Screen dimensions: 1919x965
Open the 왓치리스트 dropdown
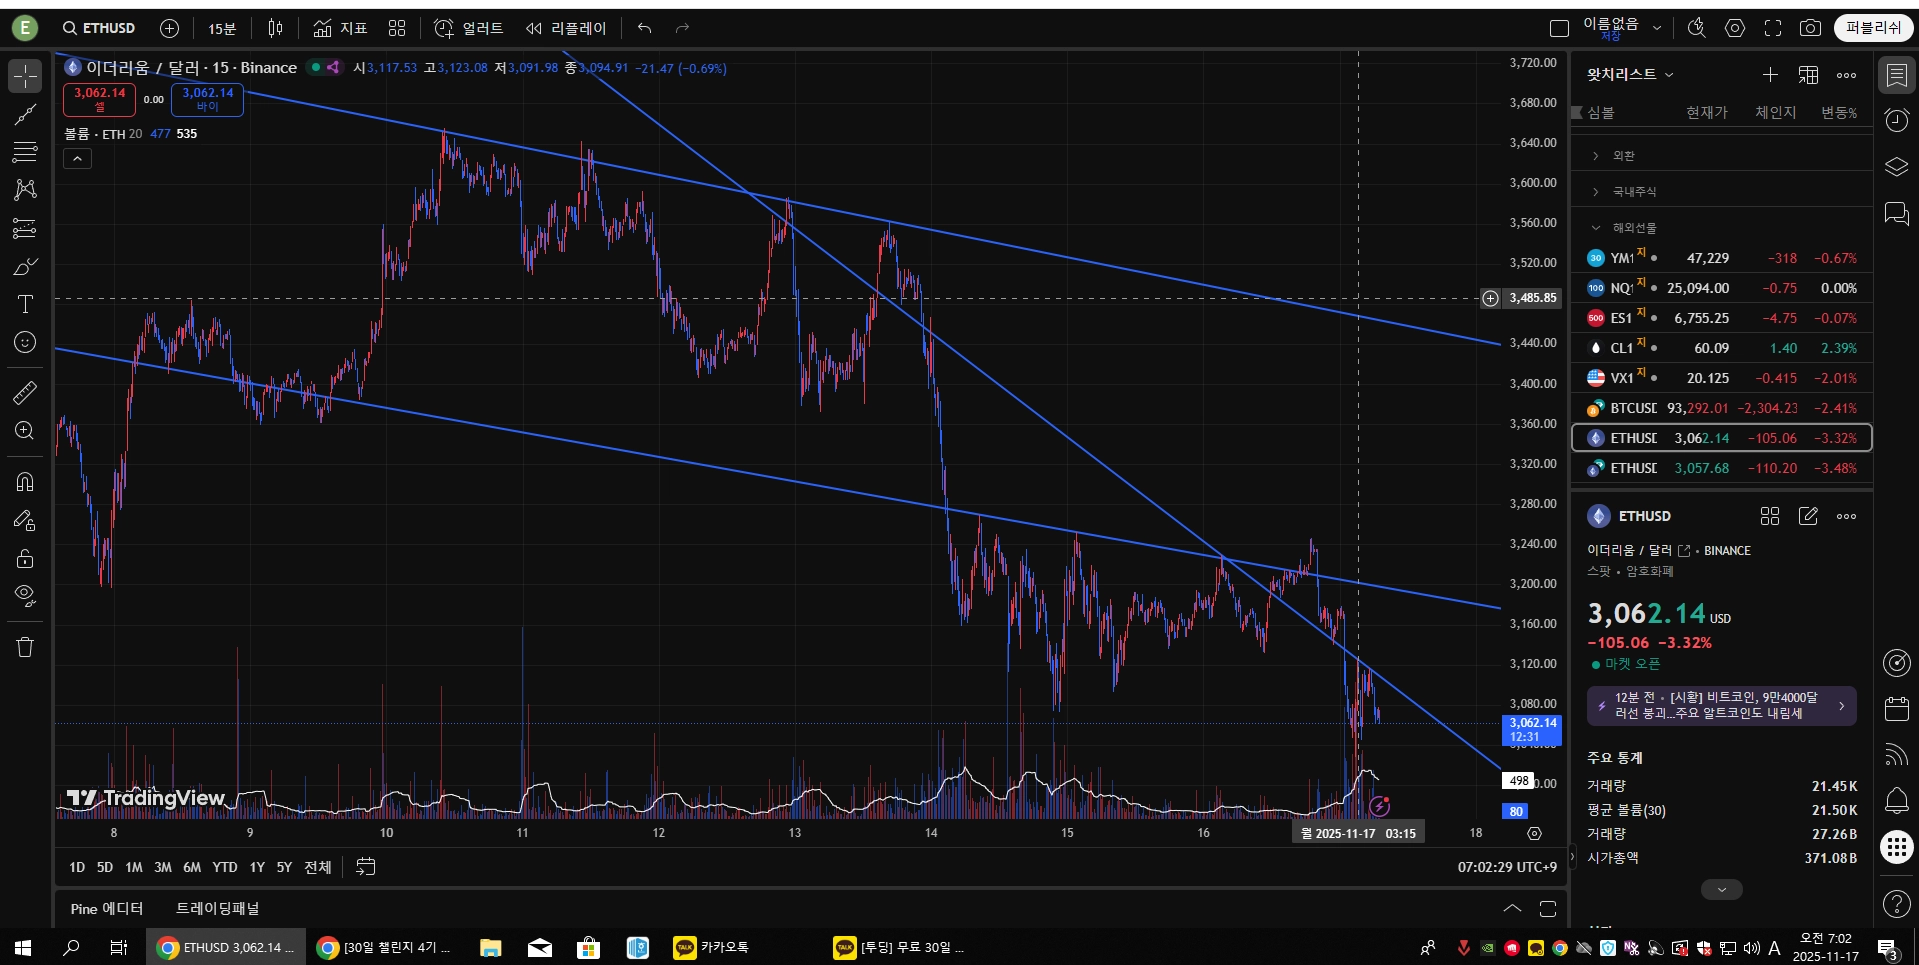click(1630, 75)
